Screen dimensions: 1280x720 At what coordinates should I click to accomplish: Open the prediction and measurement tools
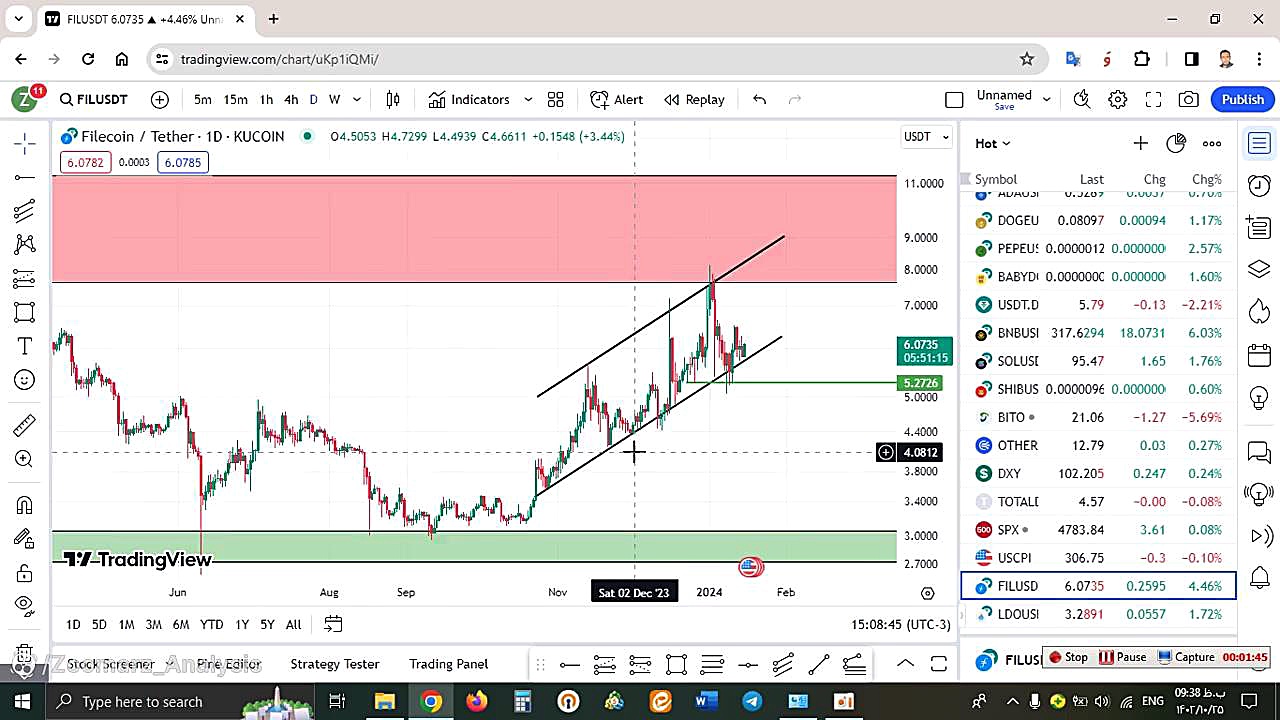[25, 278]
